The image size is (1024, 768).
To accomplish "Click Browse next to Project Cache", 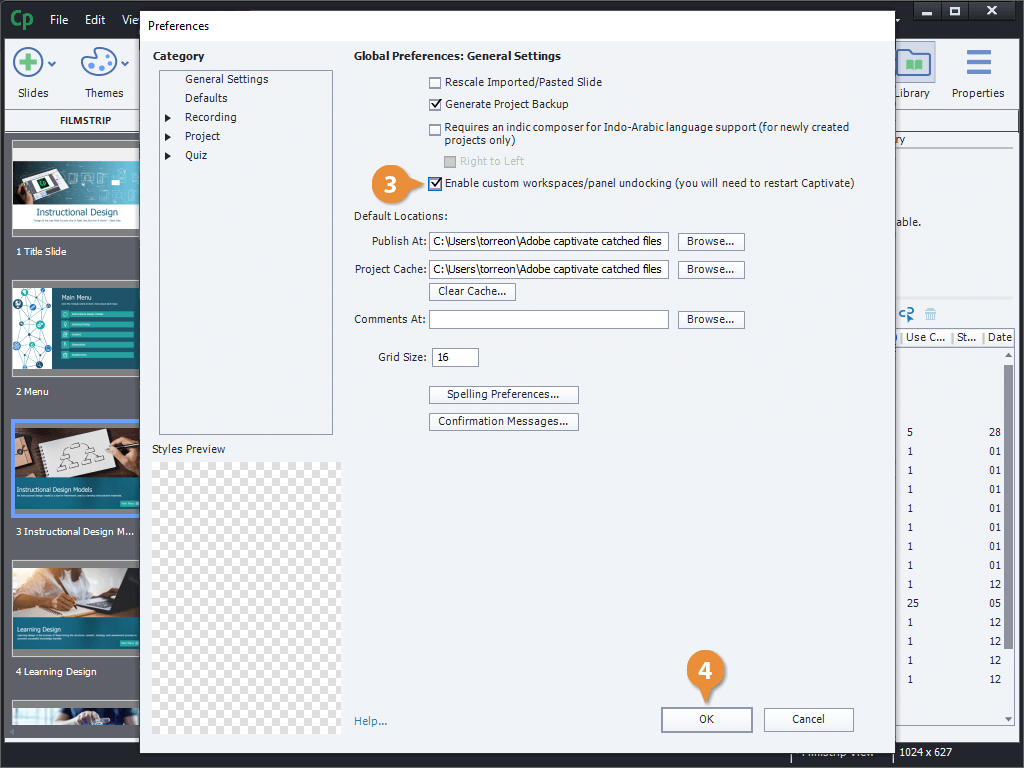I will pyautogui.click(x=711, y=270).
